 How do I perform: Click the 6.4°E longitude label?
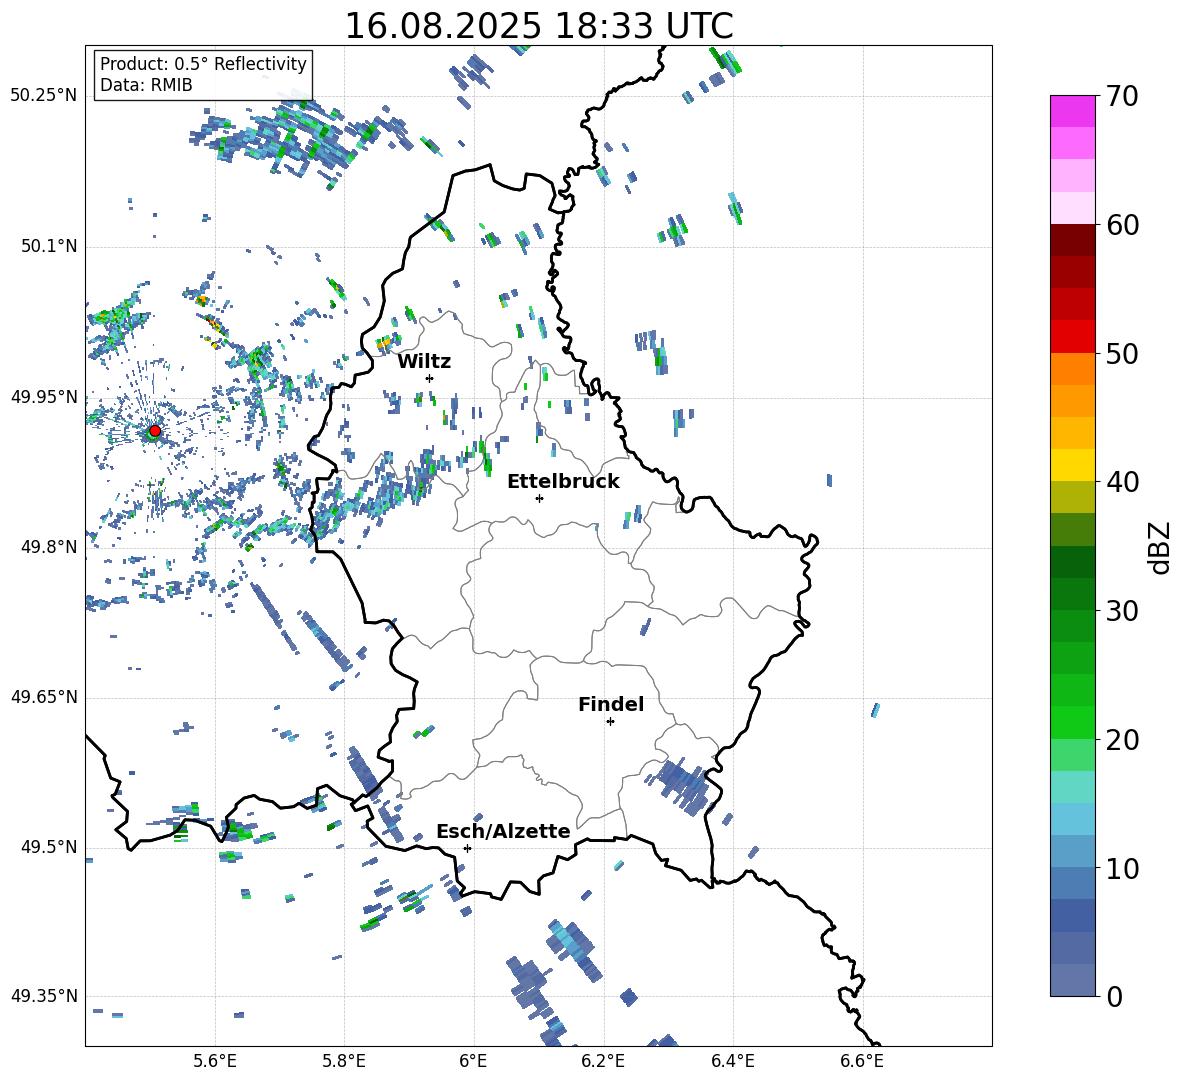pyautogui.click(x=732, y=1061)
